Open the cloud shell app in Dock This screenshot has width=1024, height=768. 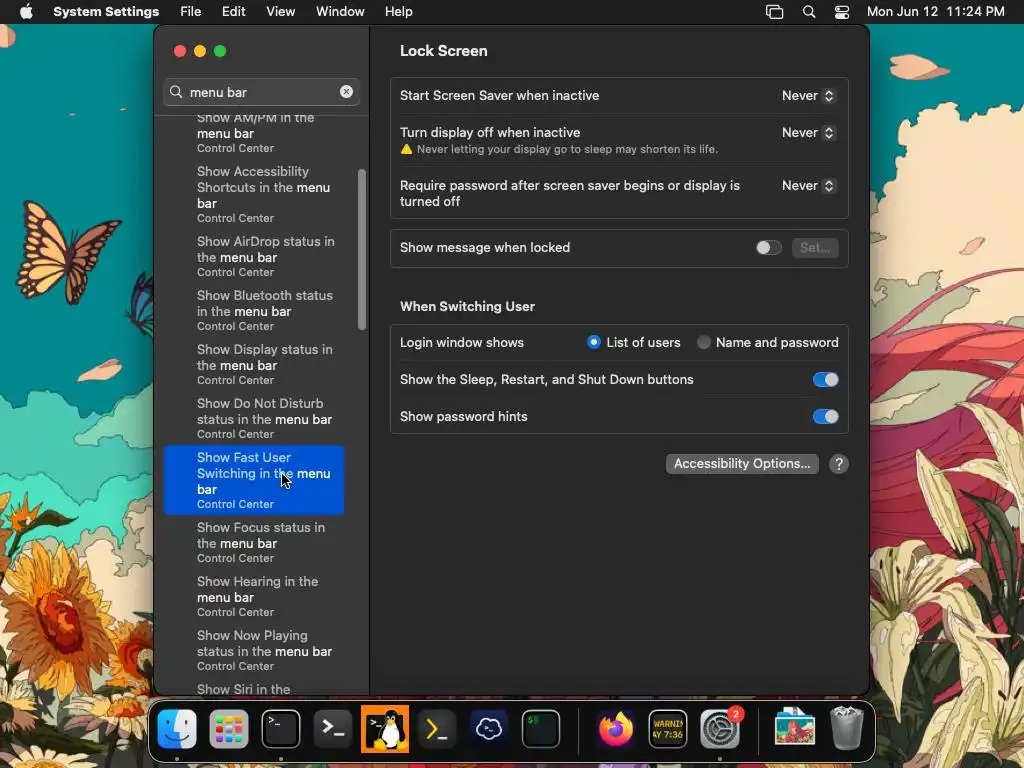point(488,728)
